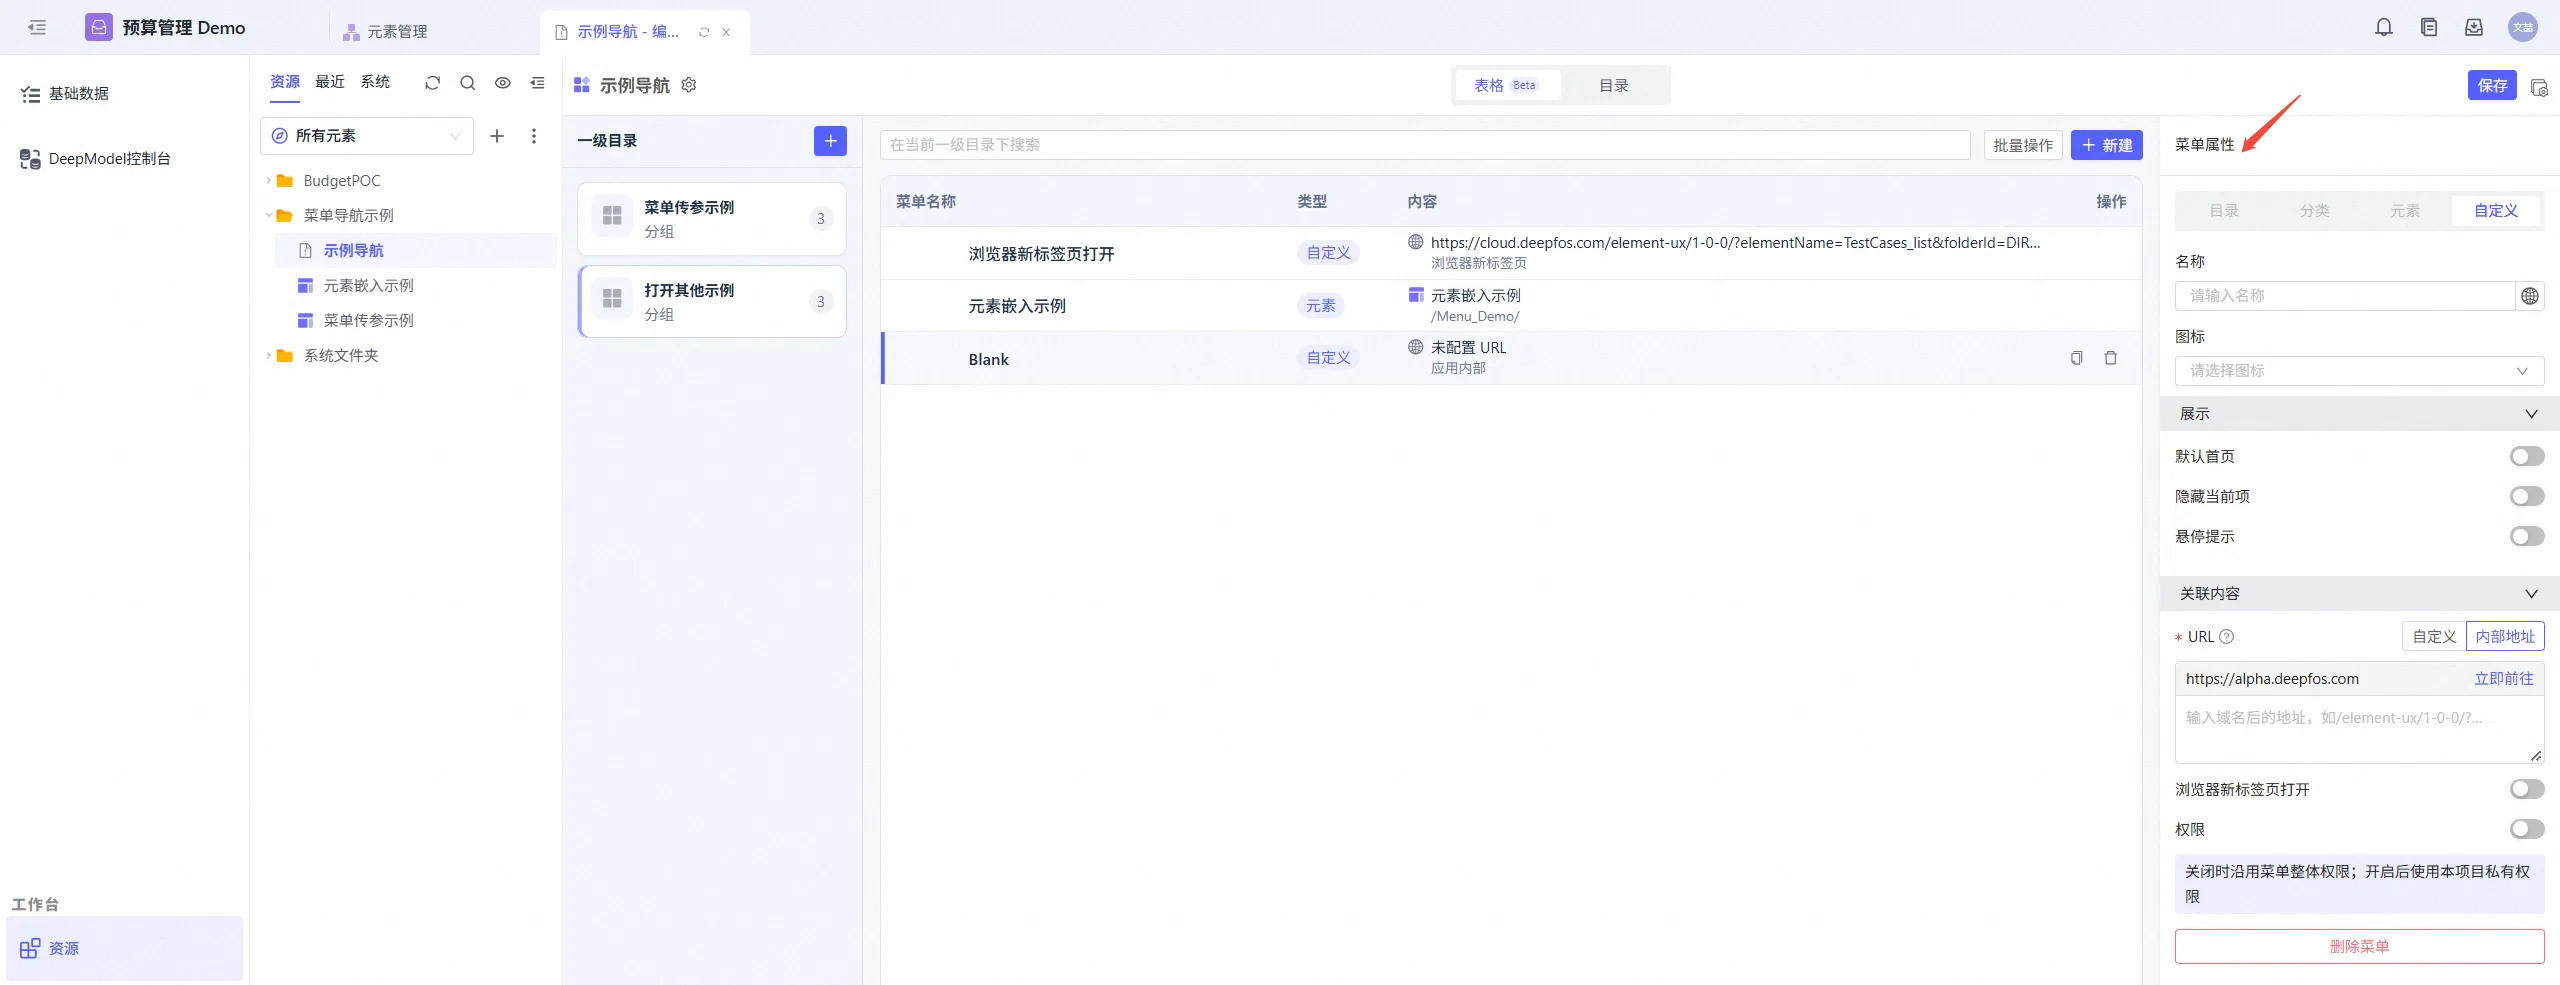Viewport: 2560px width, 985px height.
Task: Click the 删除菜单 button
Action: coord(2359,947)
